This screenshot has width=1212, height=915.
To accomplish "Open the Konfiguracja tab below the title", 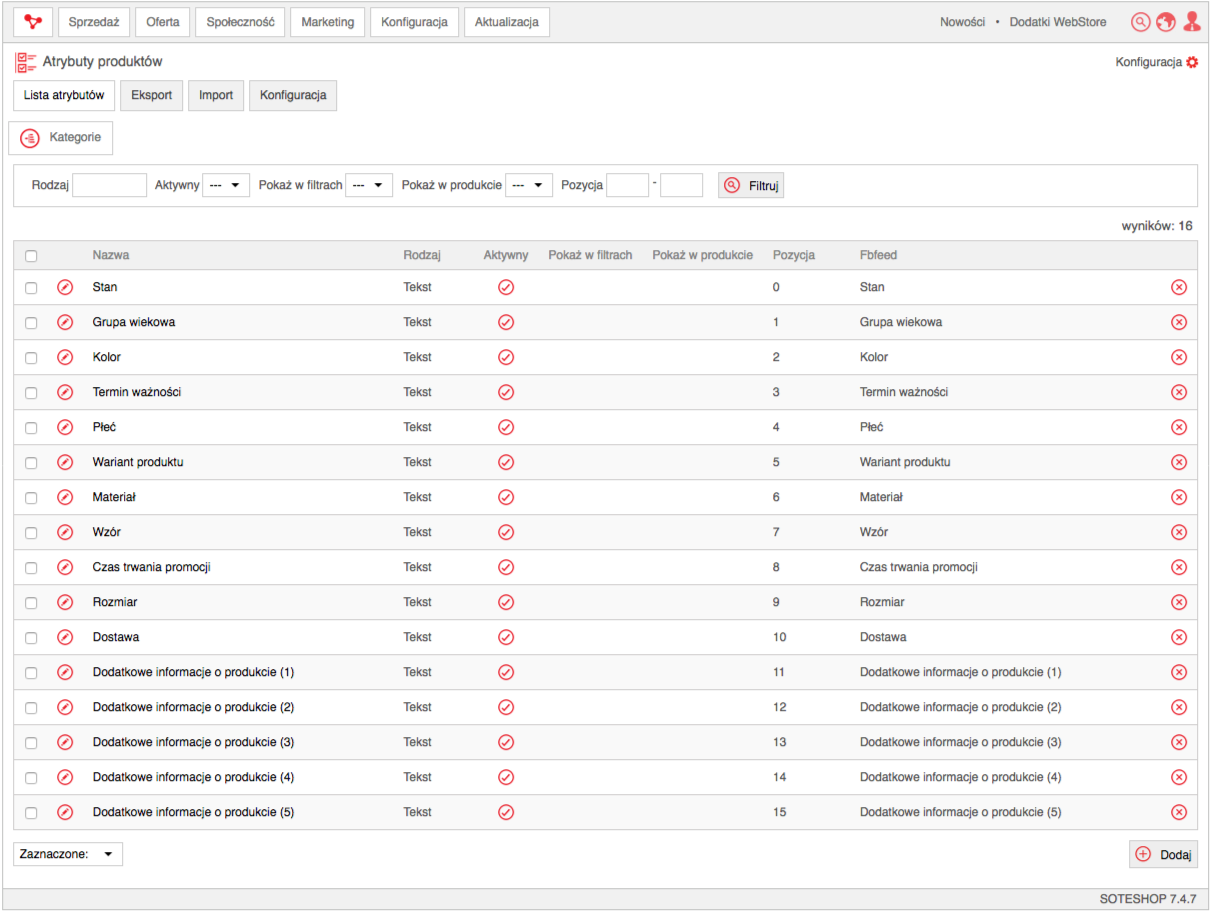I will (x=293, y=95).
